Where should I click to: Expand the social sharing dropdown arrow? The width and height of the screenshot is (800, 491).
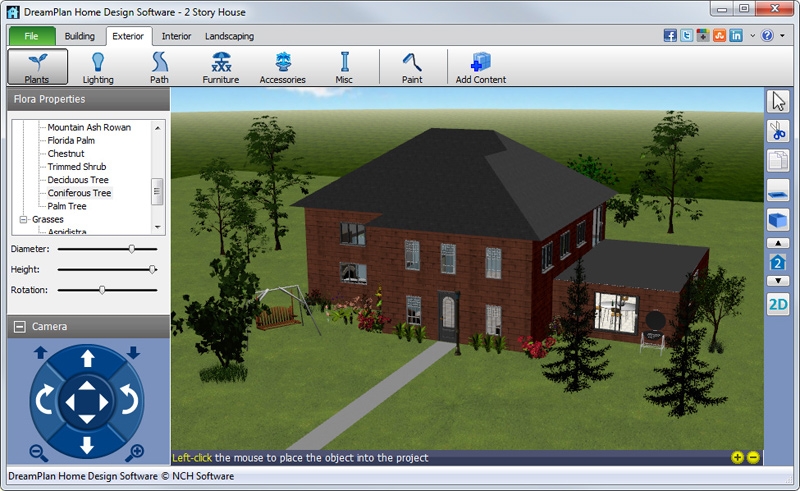pyautogui.click(x=752, y=36)
